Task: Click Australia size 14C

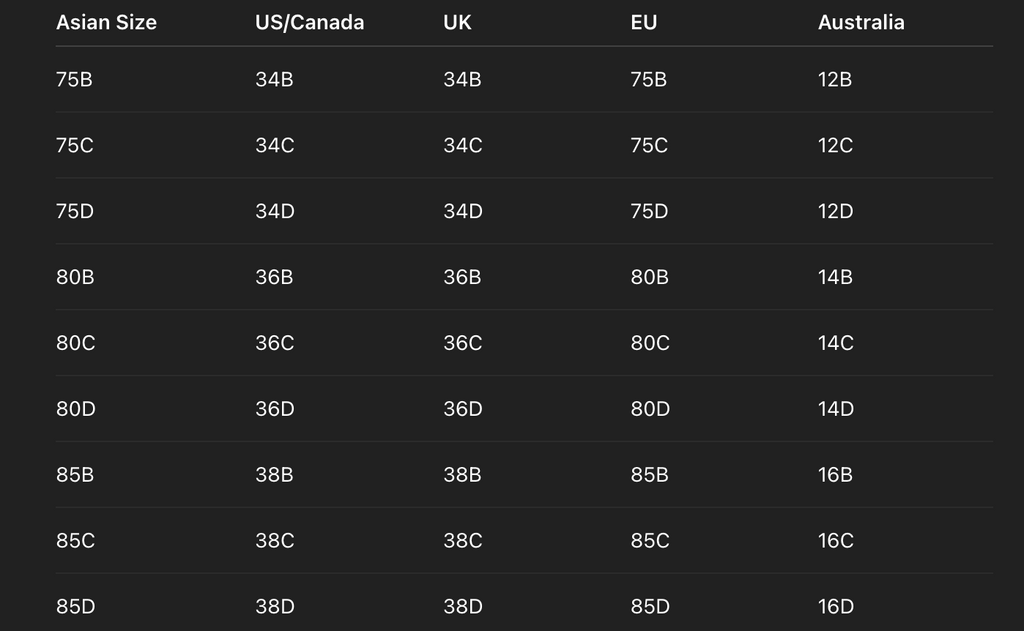Action: 835,344
